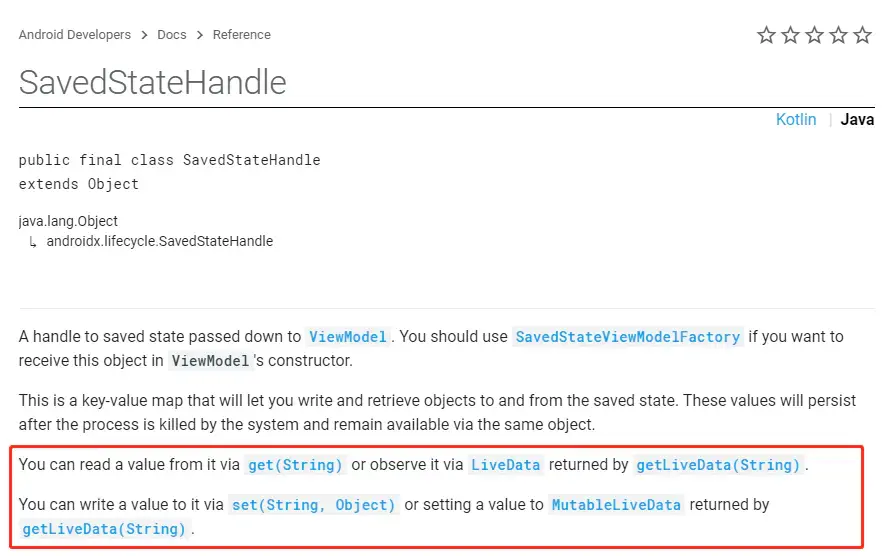
Task: Open the MutableLiveData class link
Action: 616,505
